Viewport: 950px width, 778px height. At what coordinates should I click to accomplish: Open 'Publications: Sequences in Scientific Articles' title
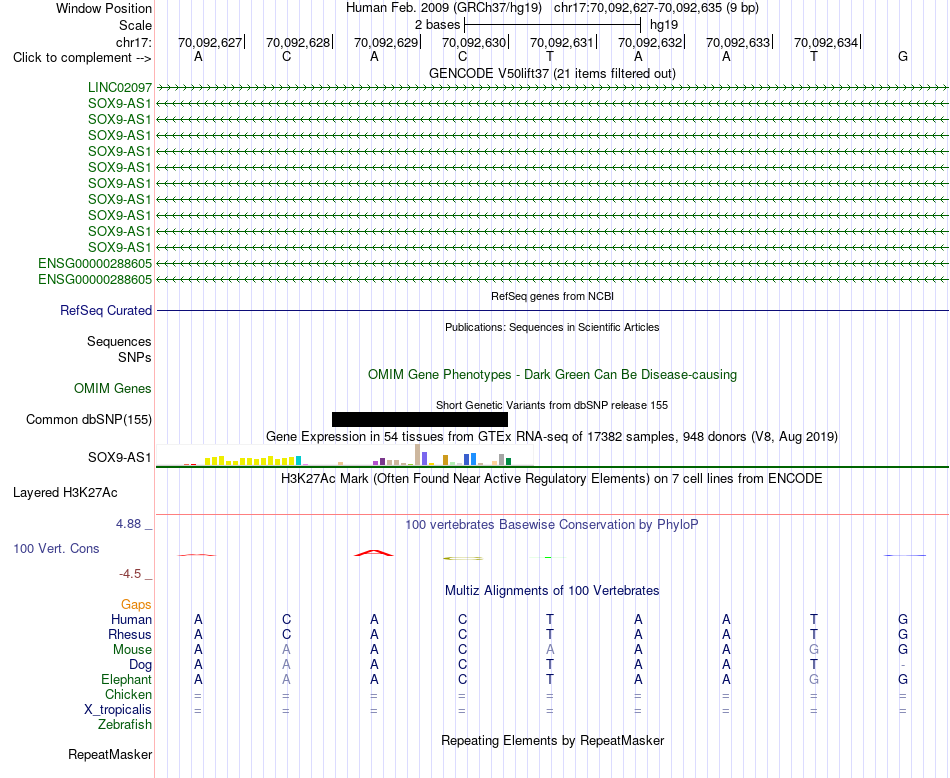point(552,327)
